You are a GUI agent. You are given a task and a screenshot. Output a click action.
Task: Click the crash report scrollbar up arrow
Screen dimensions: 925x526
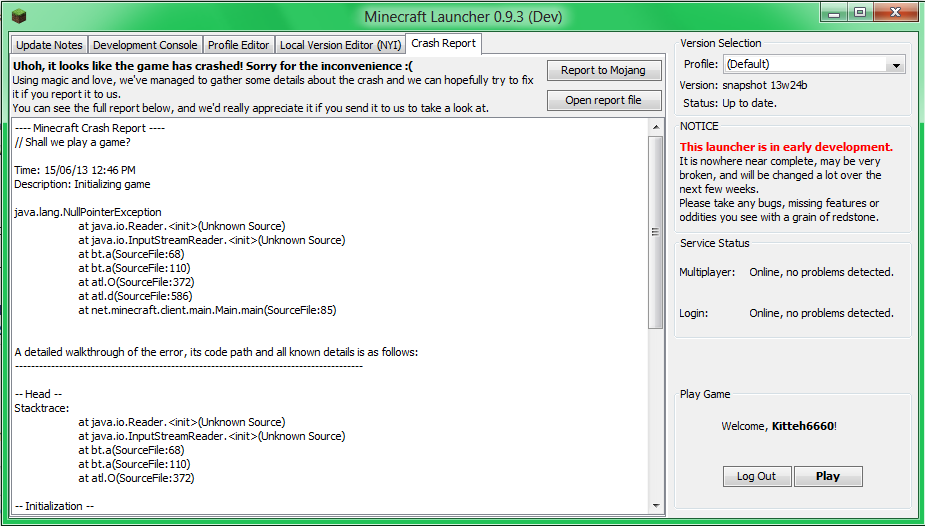655,127
